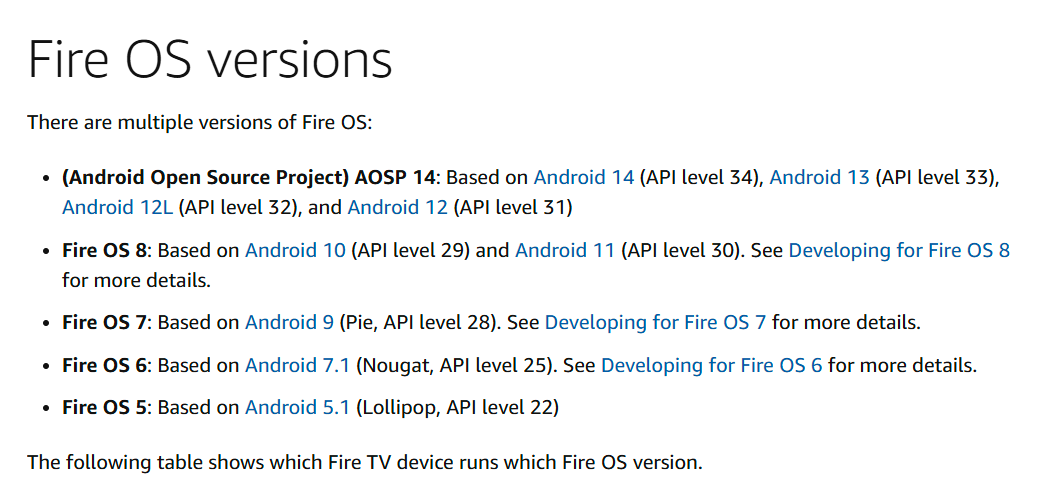
Task: Click the bold Fire OS 7 label
Action: click(104, 323)
